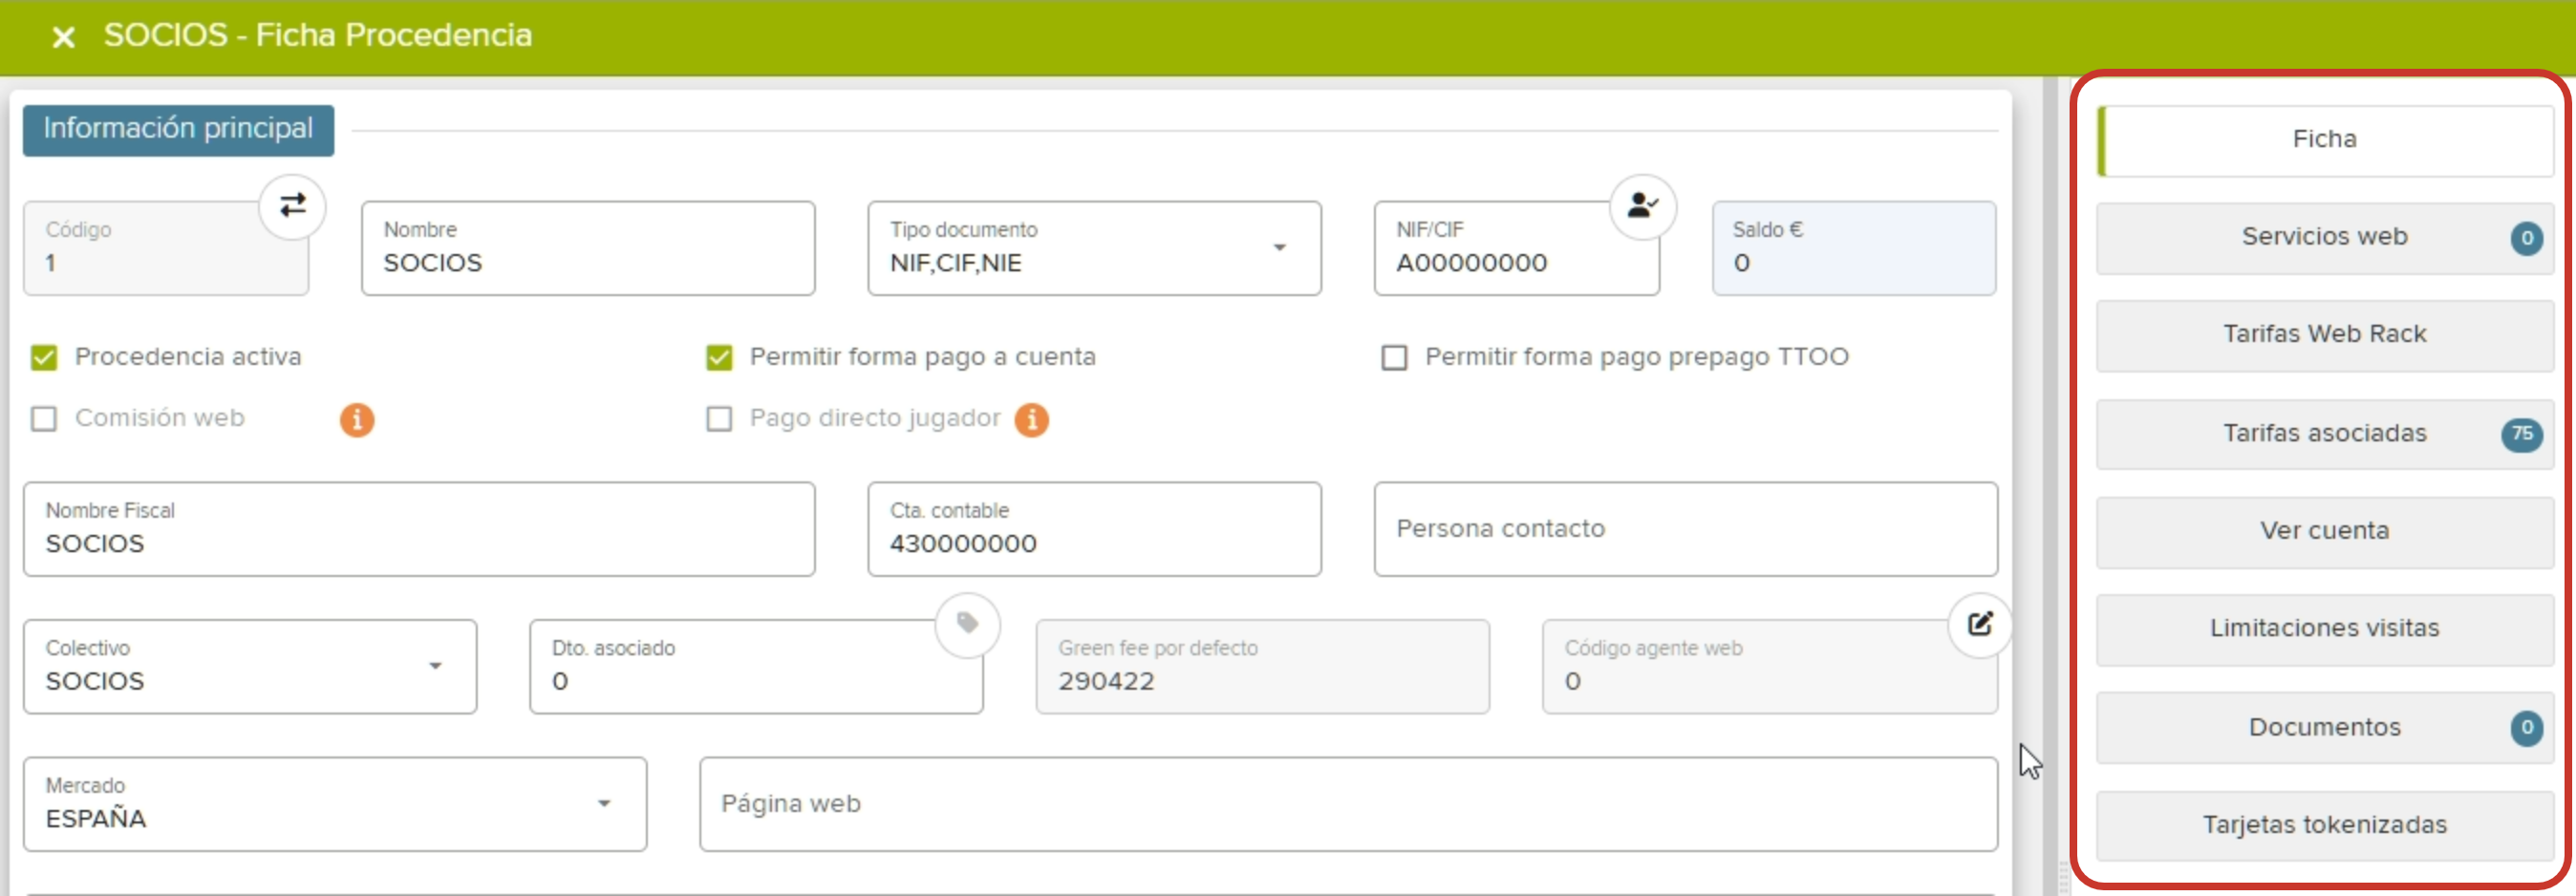Click the Persona contacto field
The height and width of the screenshot is (896, 2576).
[x=1686, y=529]
